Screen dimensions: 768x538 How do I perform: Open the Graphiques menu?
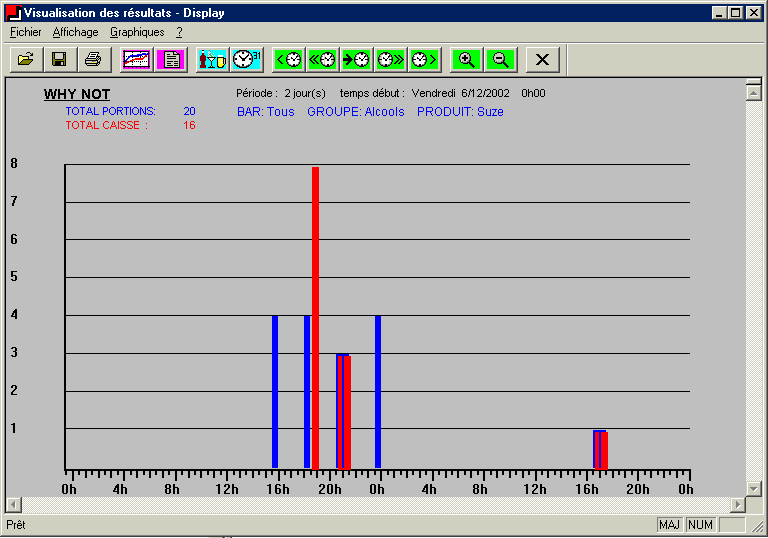[x=137, y=32]
